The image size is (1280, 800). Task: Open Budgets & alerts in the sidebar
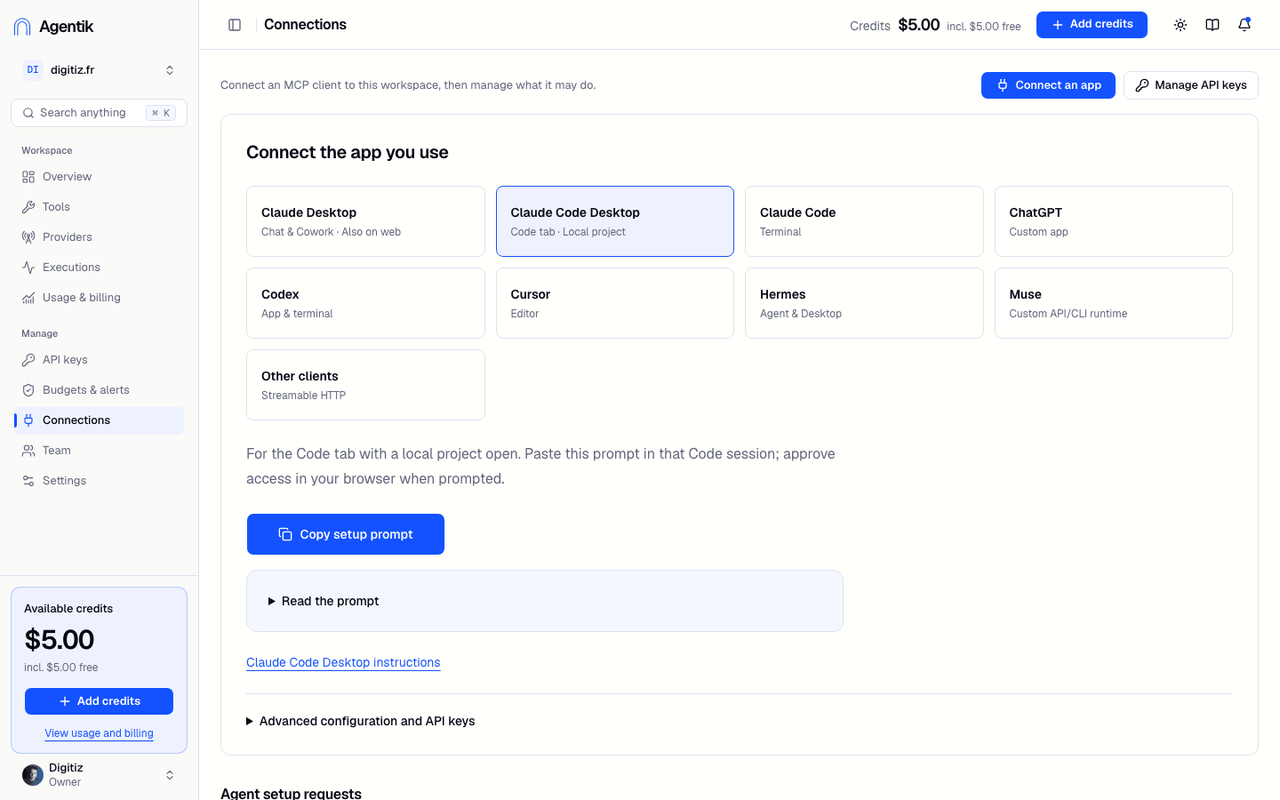(99, 390)
